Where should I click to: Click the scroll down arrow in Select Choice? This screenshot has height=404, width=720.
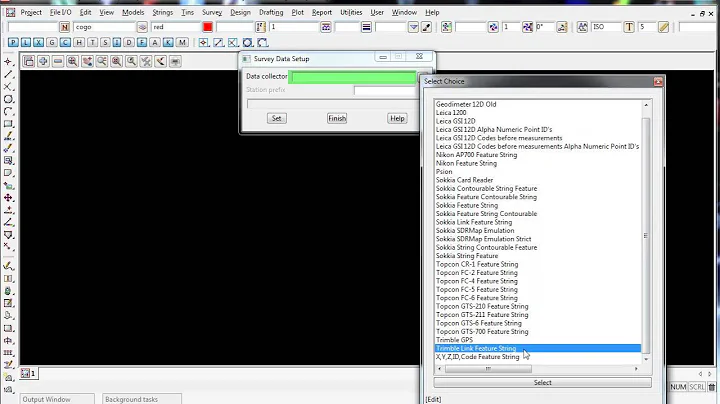[646, 359]
